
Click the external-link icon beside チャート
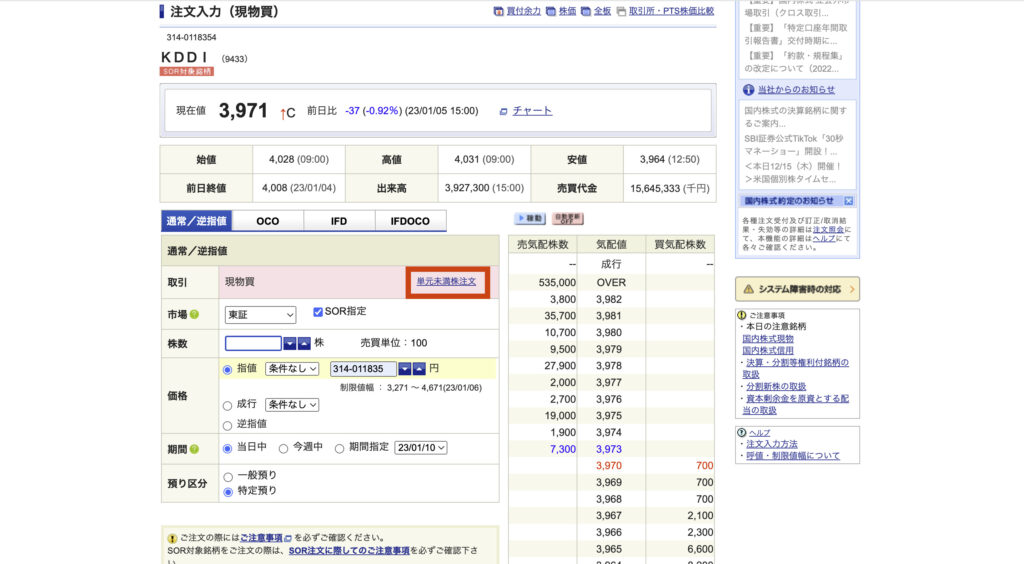coord(504,112)
